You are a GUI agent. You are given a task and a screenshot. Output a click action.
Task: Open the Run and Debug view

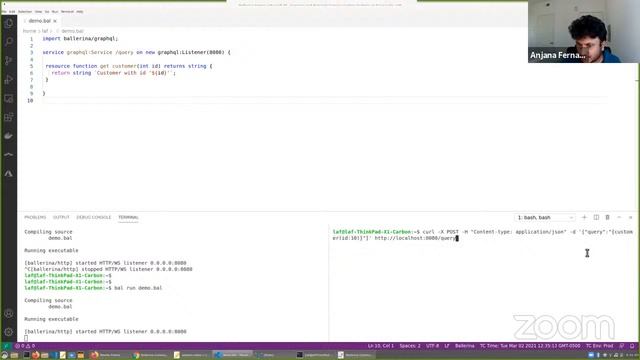coord(9,79)
